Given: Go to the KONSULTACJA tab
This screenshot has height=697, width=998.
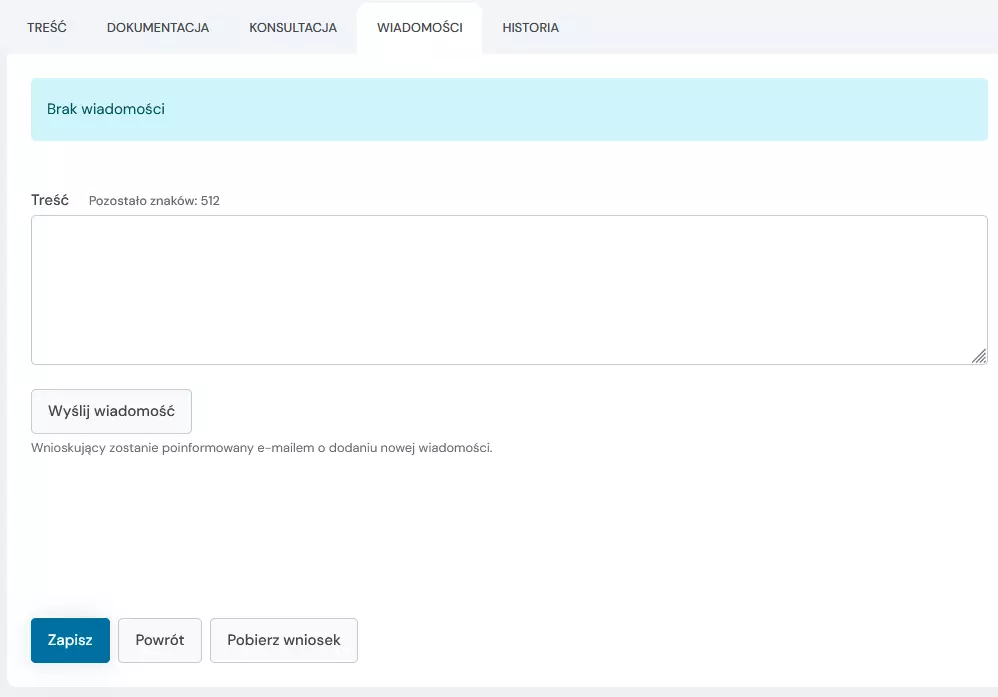Looking at the screenshot, I should click(x=293, y=28).
